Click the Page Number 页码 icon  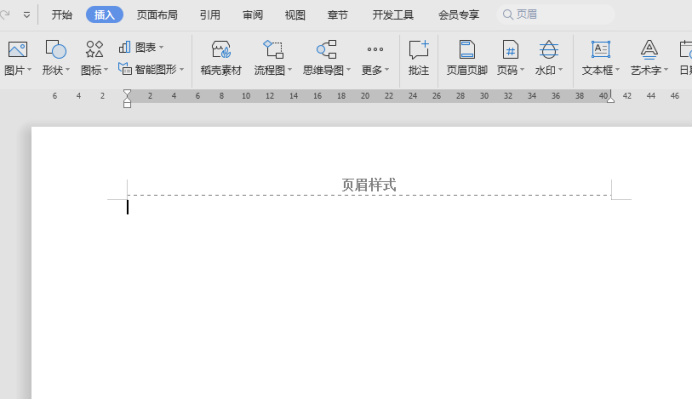[510, 50]
